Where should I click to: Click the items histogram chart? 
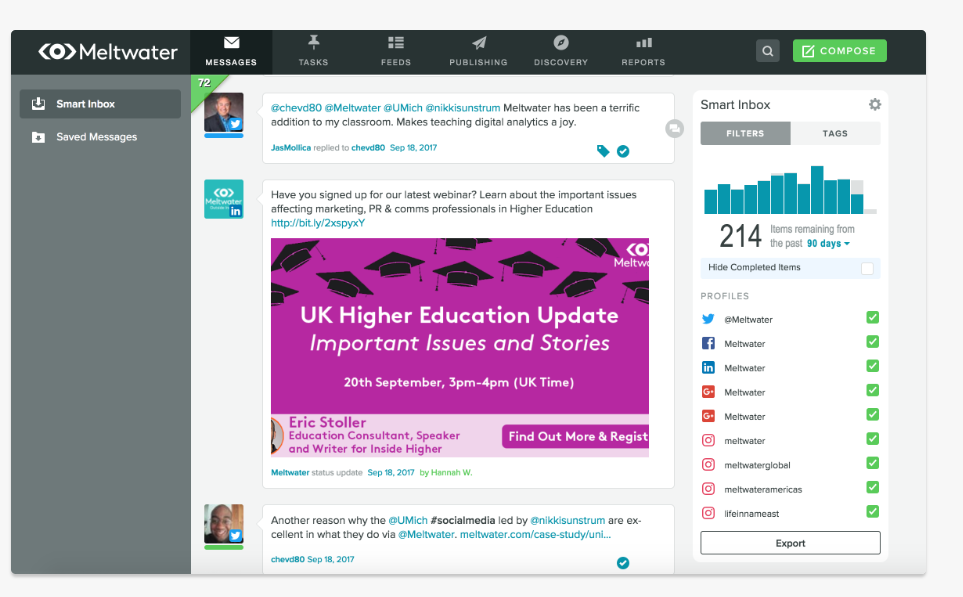(790, 190)
